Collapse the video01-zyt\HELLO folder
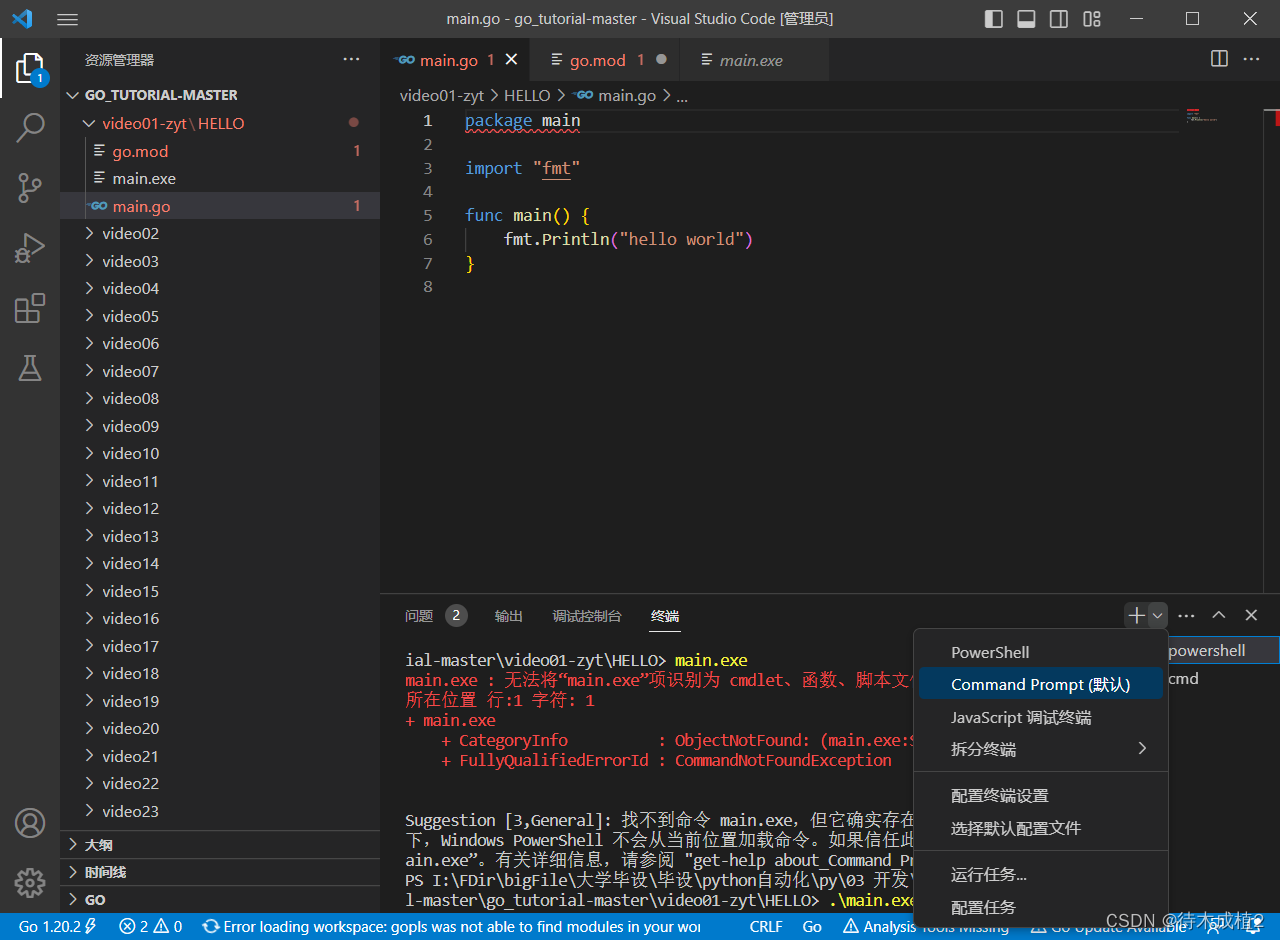The height and width of the screenshot is (940, 1280). pos(220,123)
